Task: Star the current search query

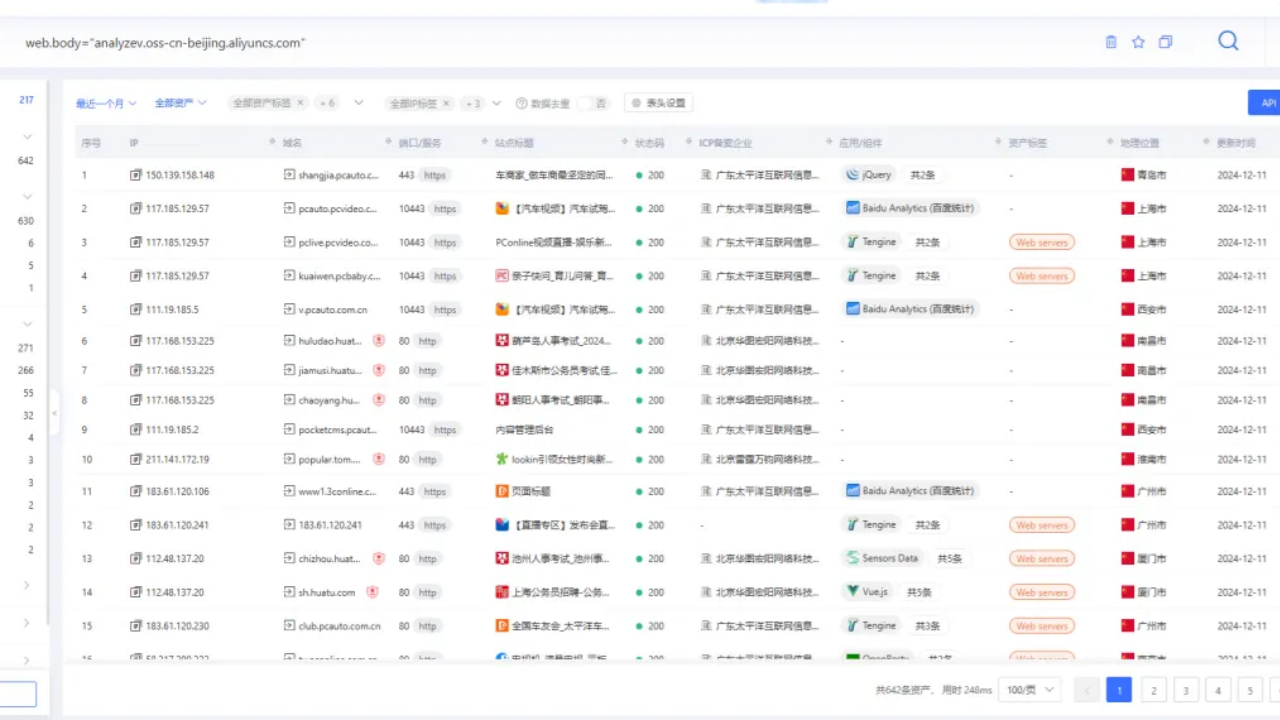Action: pos(1138,42)
